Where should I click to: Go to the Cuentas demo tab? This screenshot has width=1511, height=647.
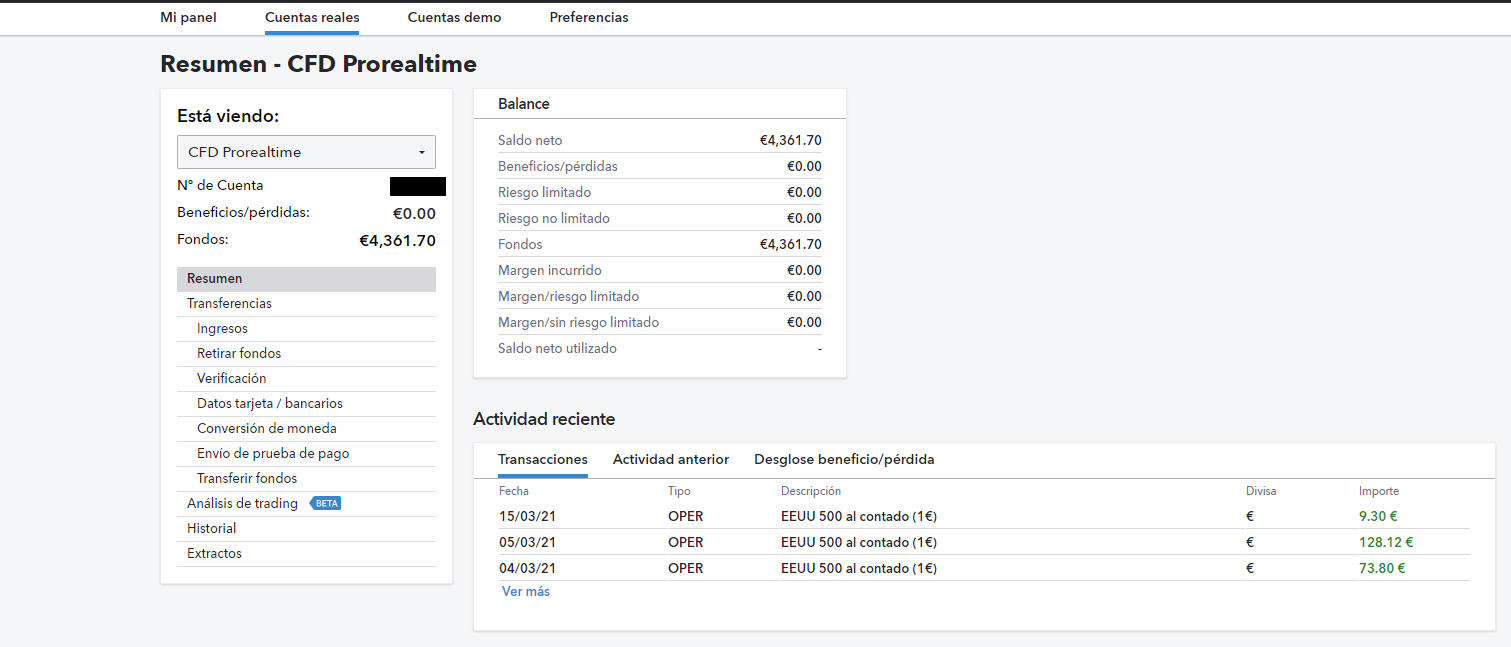tap(454, 17)
